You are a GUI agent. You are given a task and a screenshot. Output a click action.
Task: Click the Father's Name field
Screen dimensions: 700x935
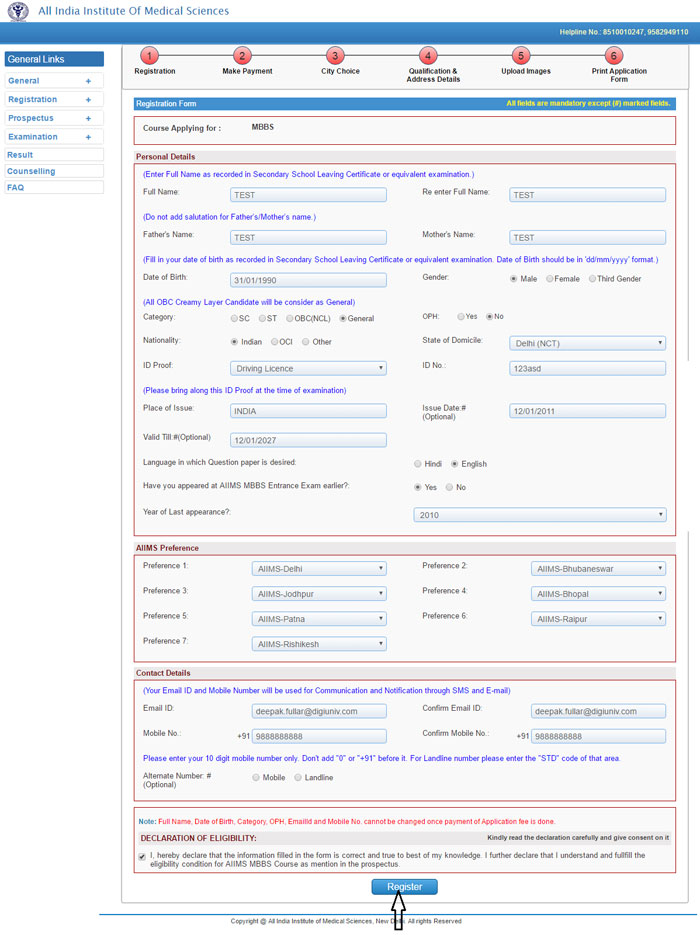308,237
